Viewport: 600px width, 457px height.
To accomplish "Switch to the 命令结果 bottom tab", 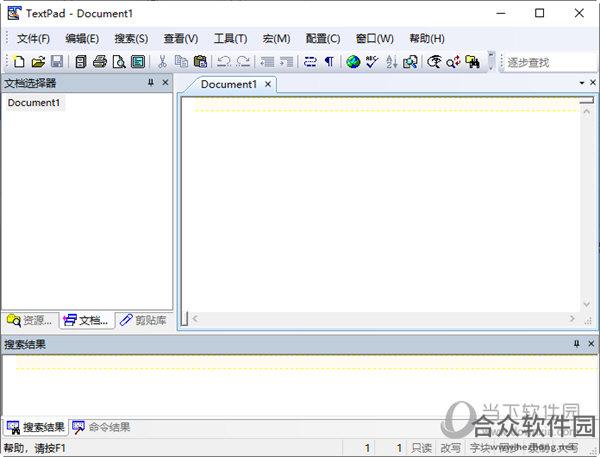I will click(x=102, y=427).
